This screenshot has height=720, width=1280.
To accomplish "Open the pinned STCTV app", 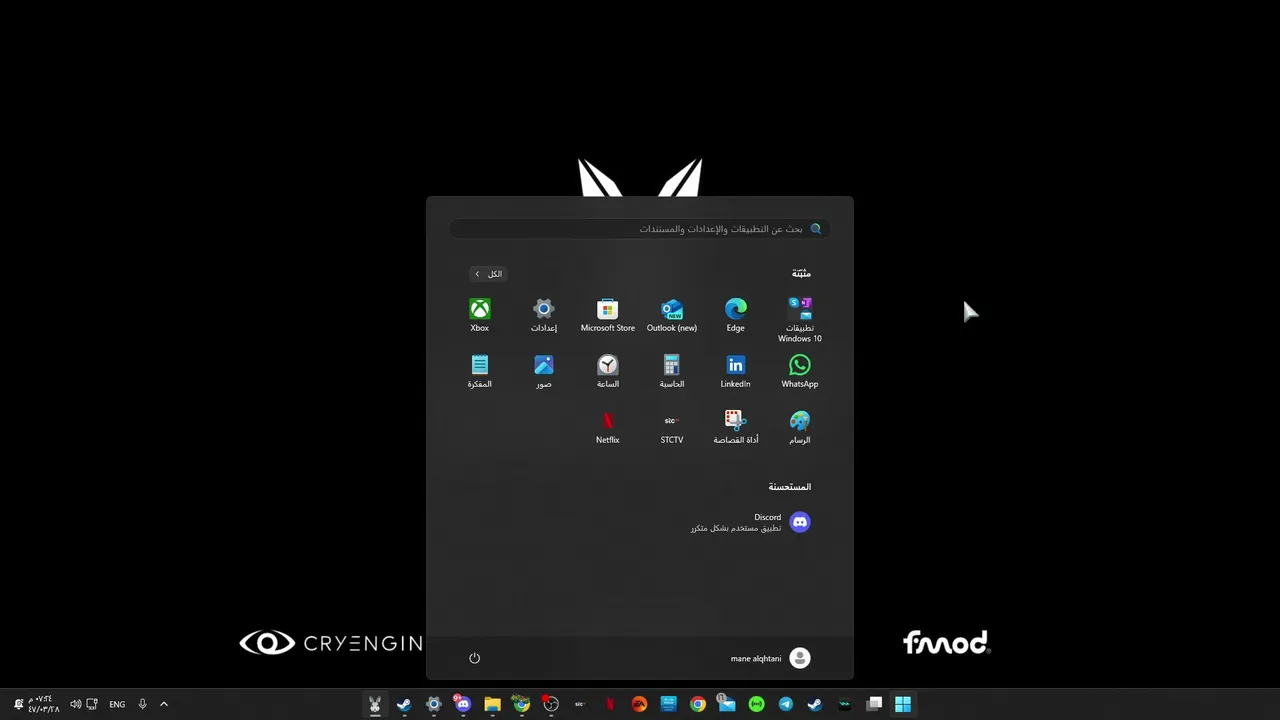I will [x=672, y=427].
